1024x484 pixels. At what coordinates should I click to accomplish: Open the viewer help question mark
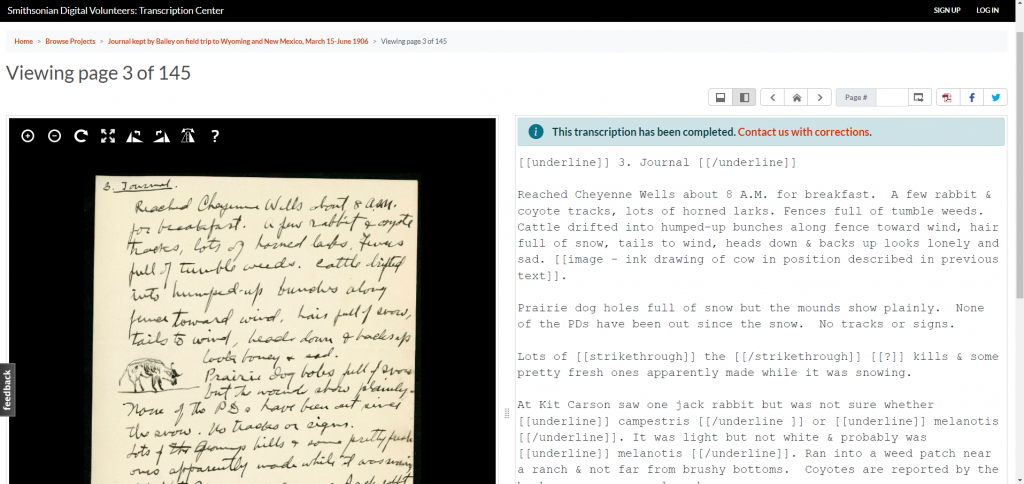[215, 136]
